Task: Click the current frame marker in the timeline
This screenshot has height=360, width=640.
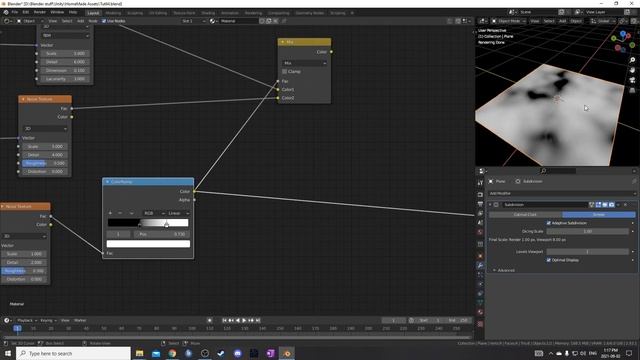Action: (17, 328)
